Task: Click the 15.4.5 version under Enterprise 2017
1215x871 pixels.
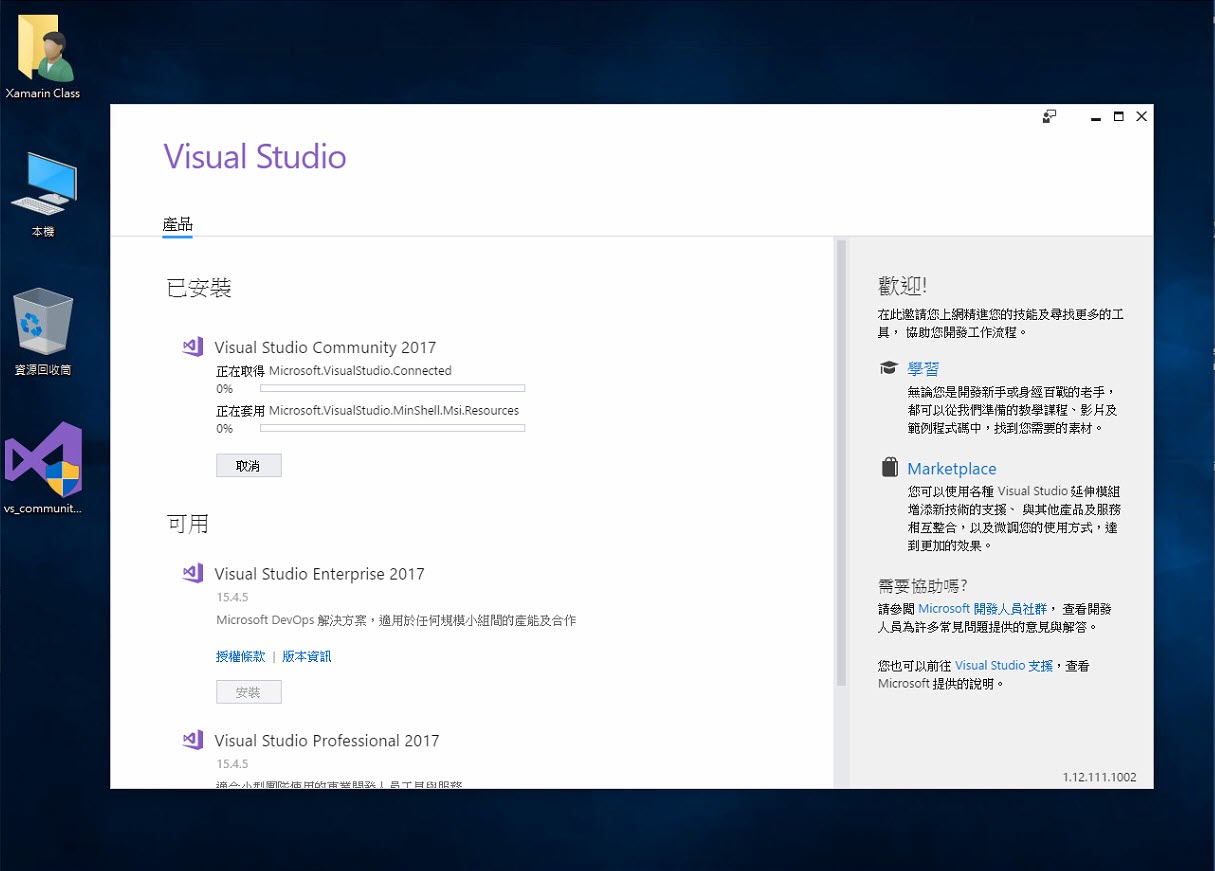Action: (x=232, y=597)
